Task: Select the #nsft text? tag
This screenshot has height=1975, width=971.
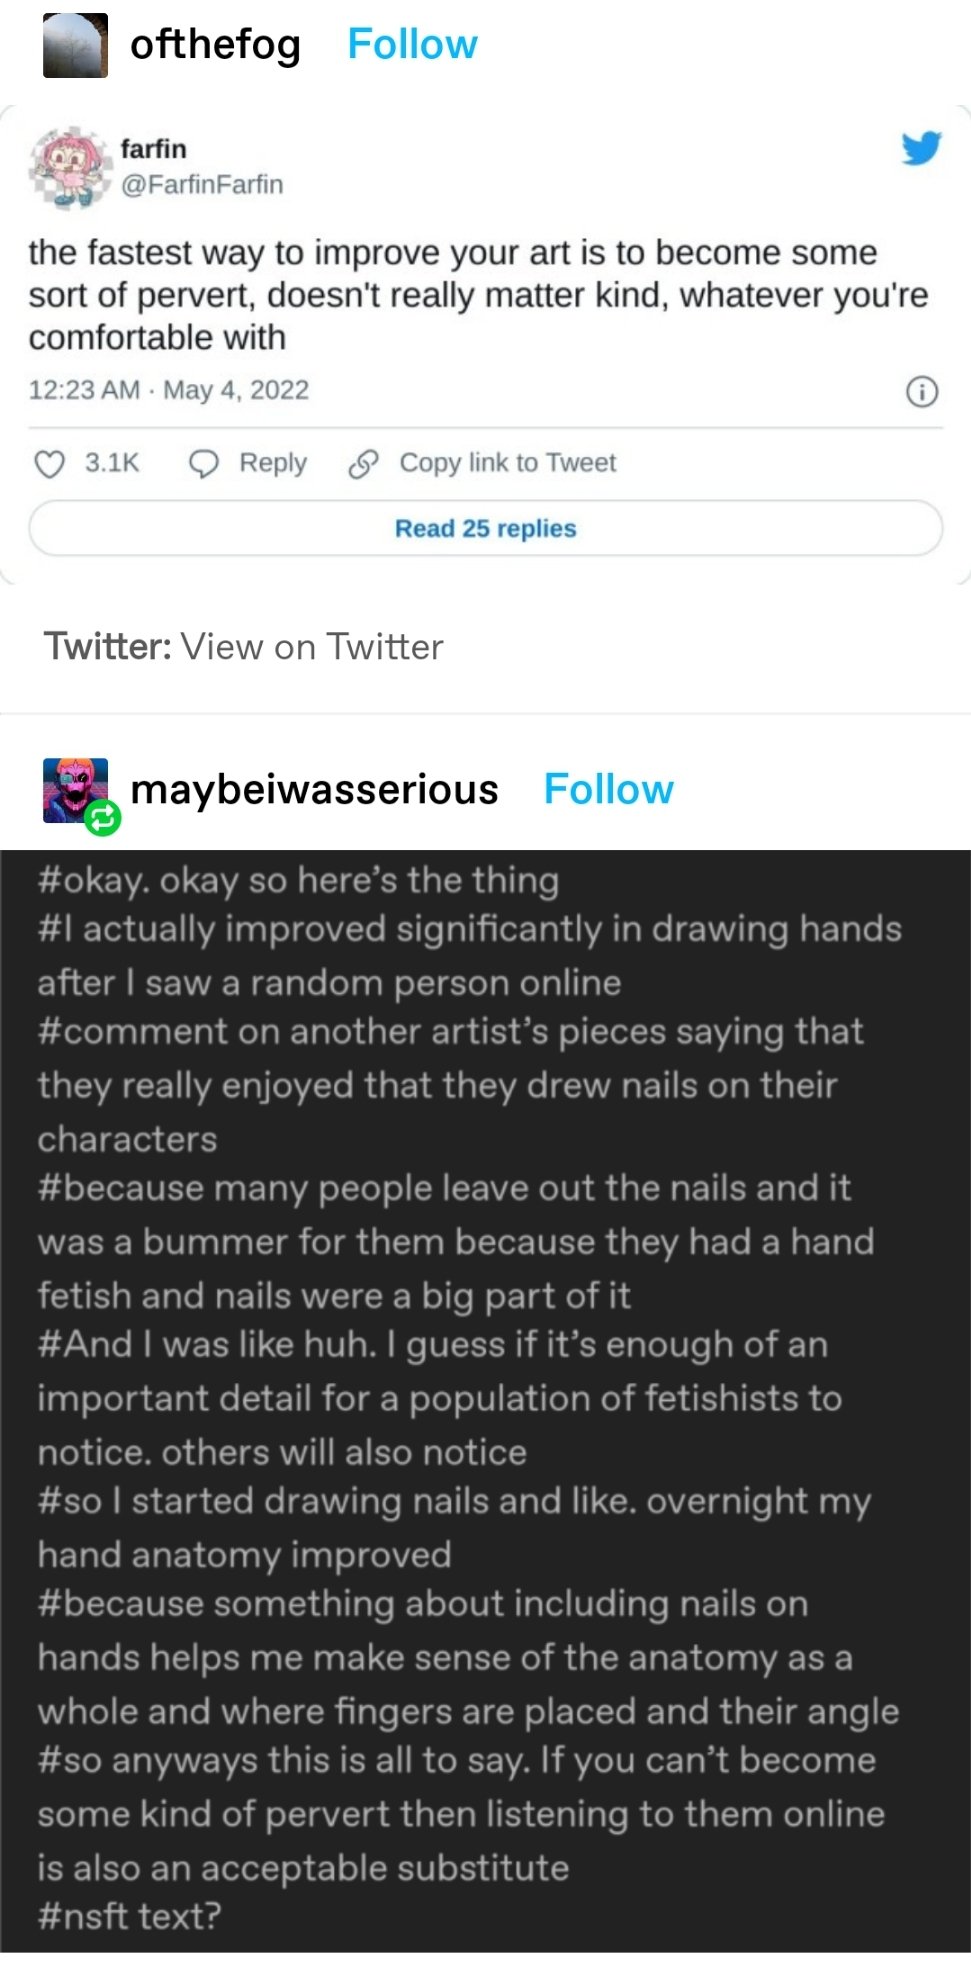Action: pos(129,1916)
